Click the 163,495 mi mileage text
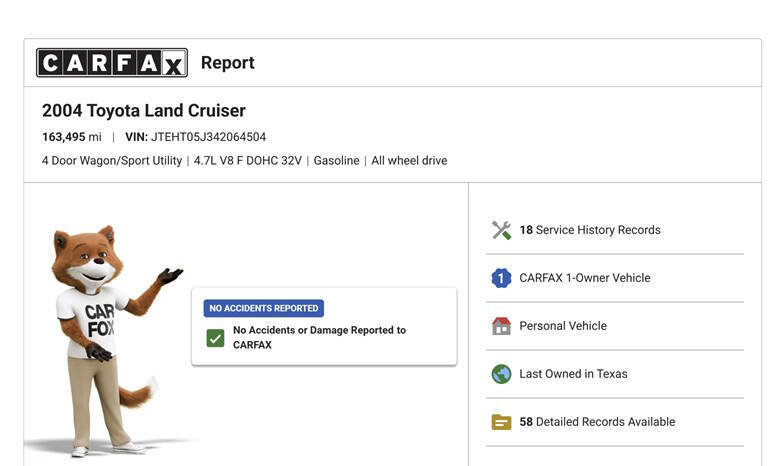The image size is (782, 466). click(72, 137)
